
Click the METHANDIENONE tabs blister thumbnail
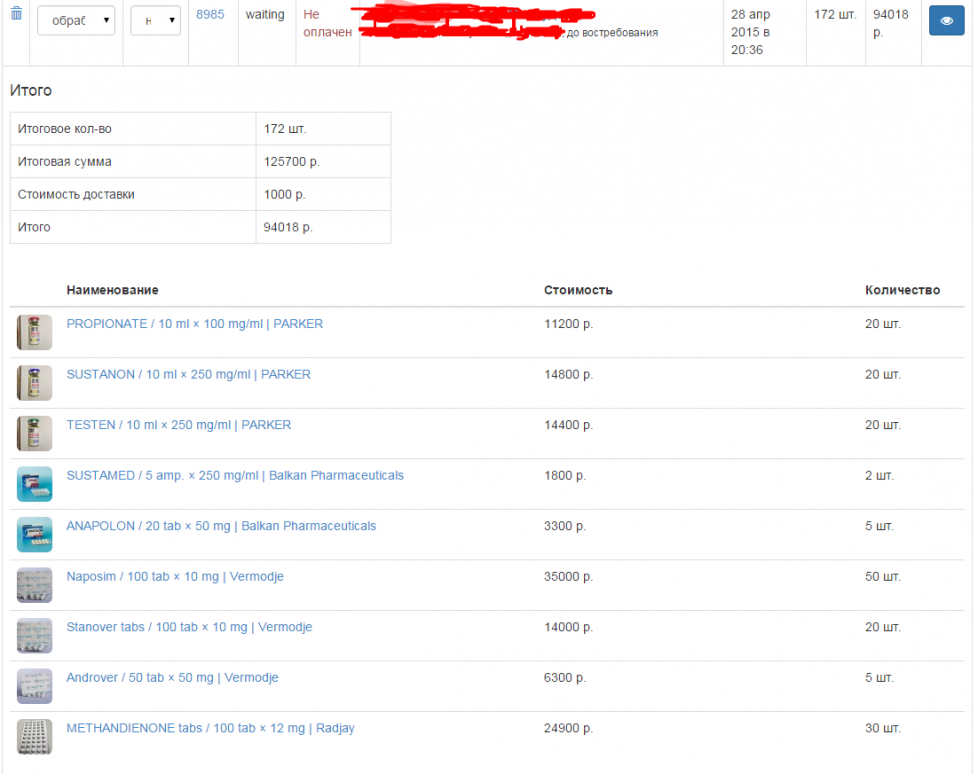pyautogui.click(x=34, y=737)
